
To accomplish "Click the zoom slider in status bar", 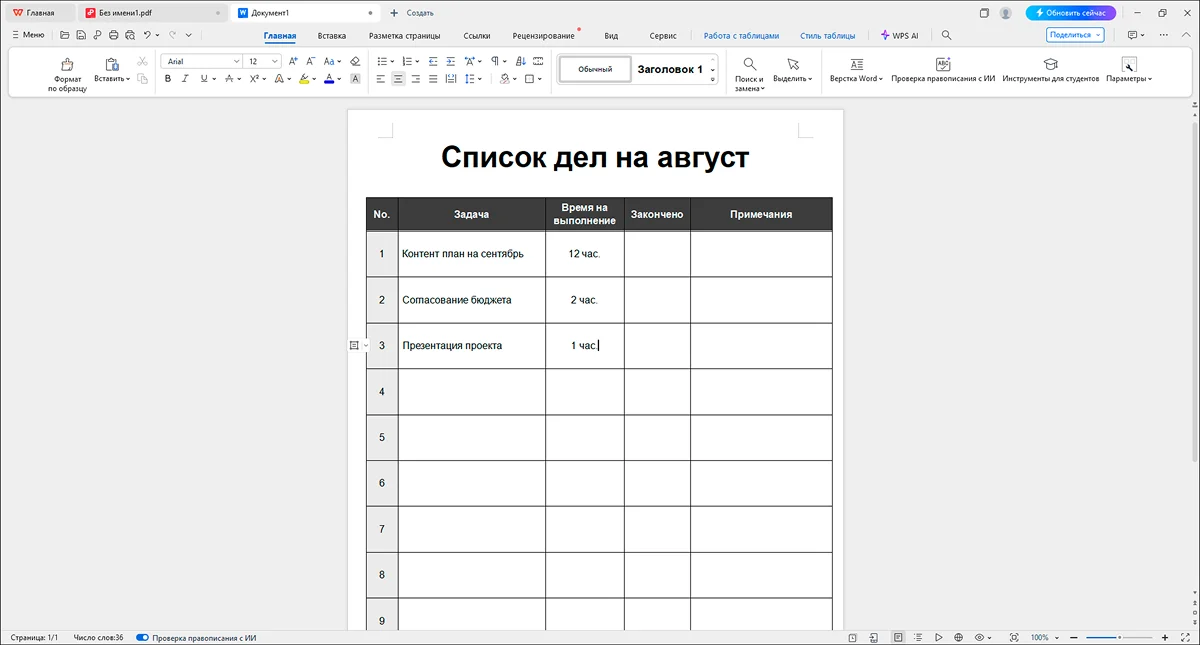I will coord(1118,637).
